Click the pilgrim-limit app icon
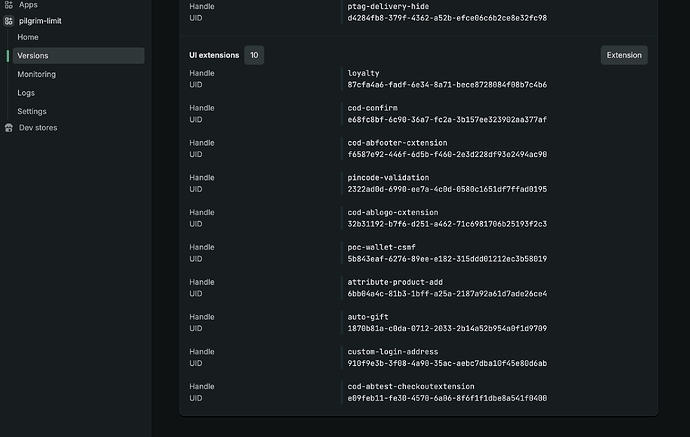The width and height of the screenshot is (690, 437). point(9,21)
